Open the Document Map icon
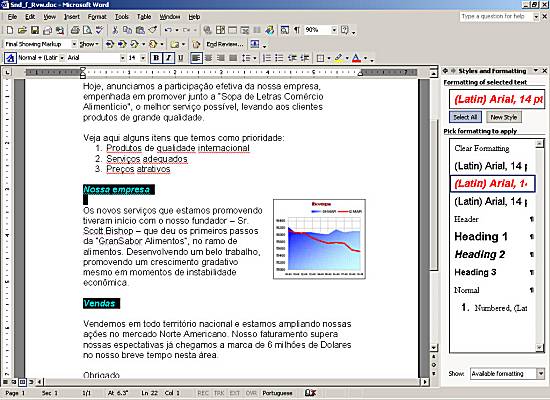The height and width of the screenshot is (400, 550). 284,30
